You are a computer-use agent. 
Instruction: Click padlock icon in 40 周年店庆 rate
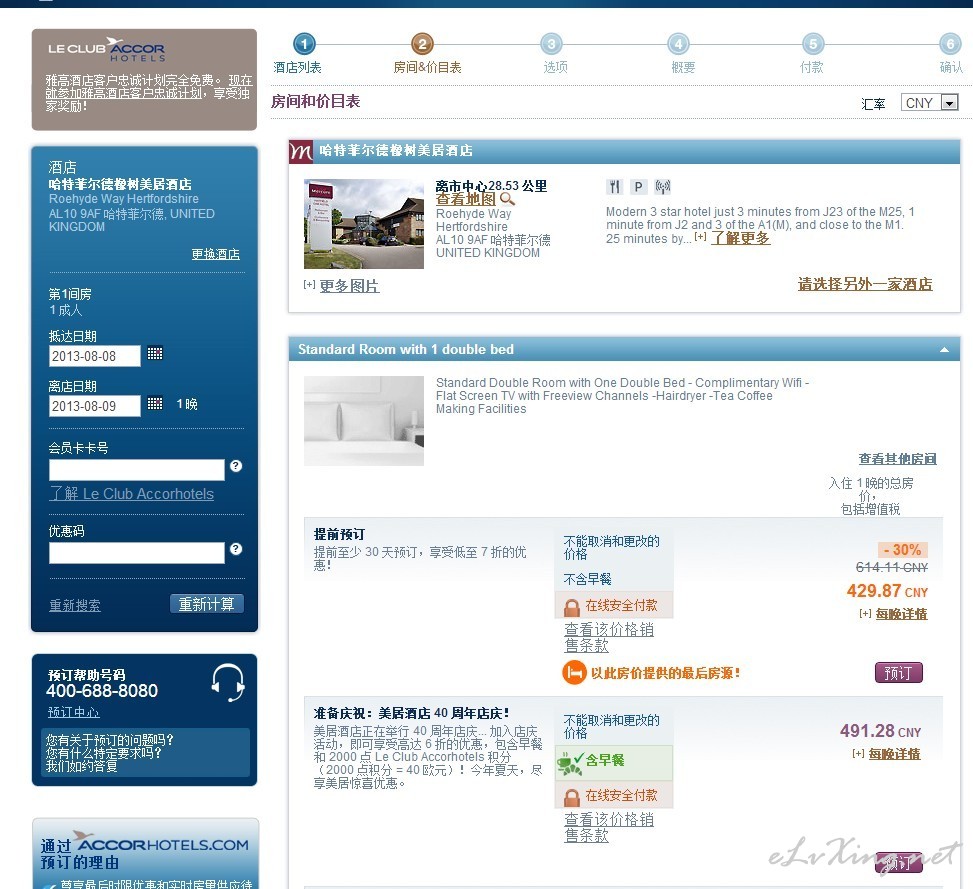pos(572,797)
